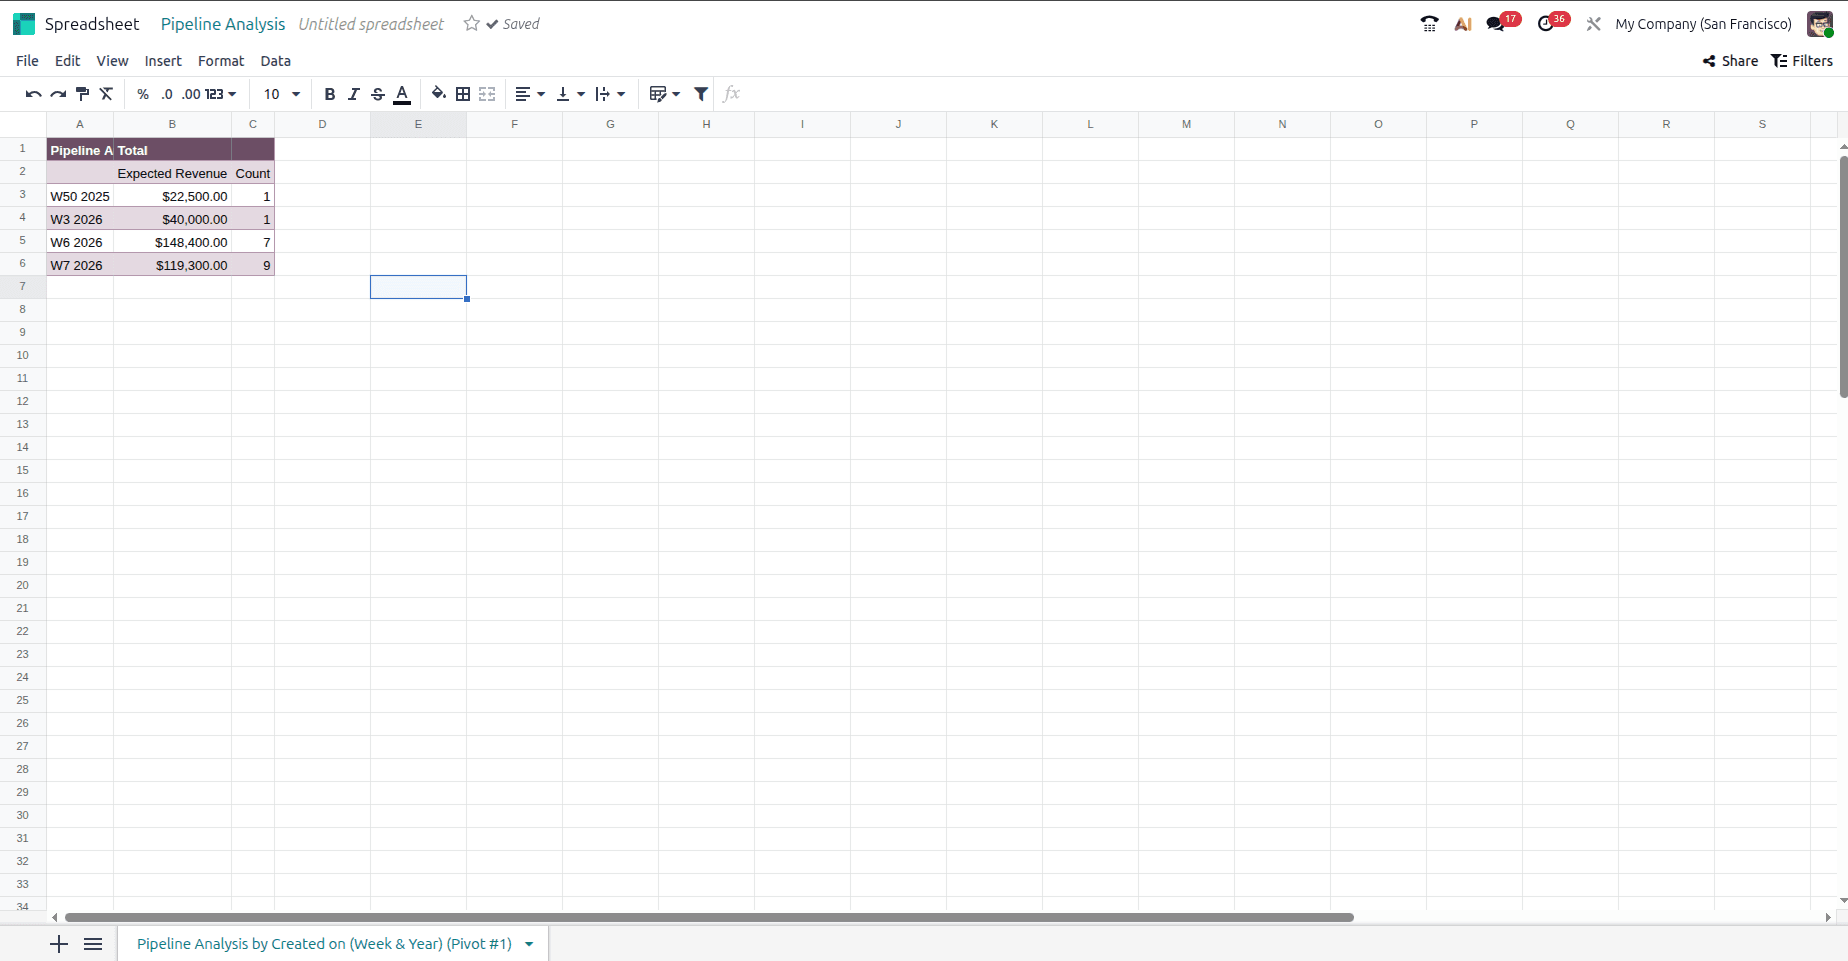The width and height of the screenshot is (1848, 961).
Task: Select the $22,500.00 cell
Action: 172,196
